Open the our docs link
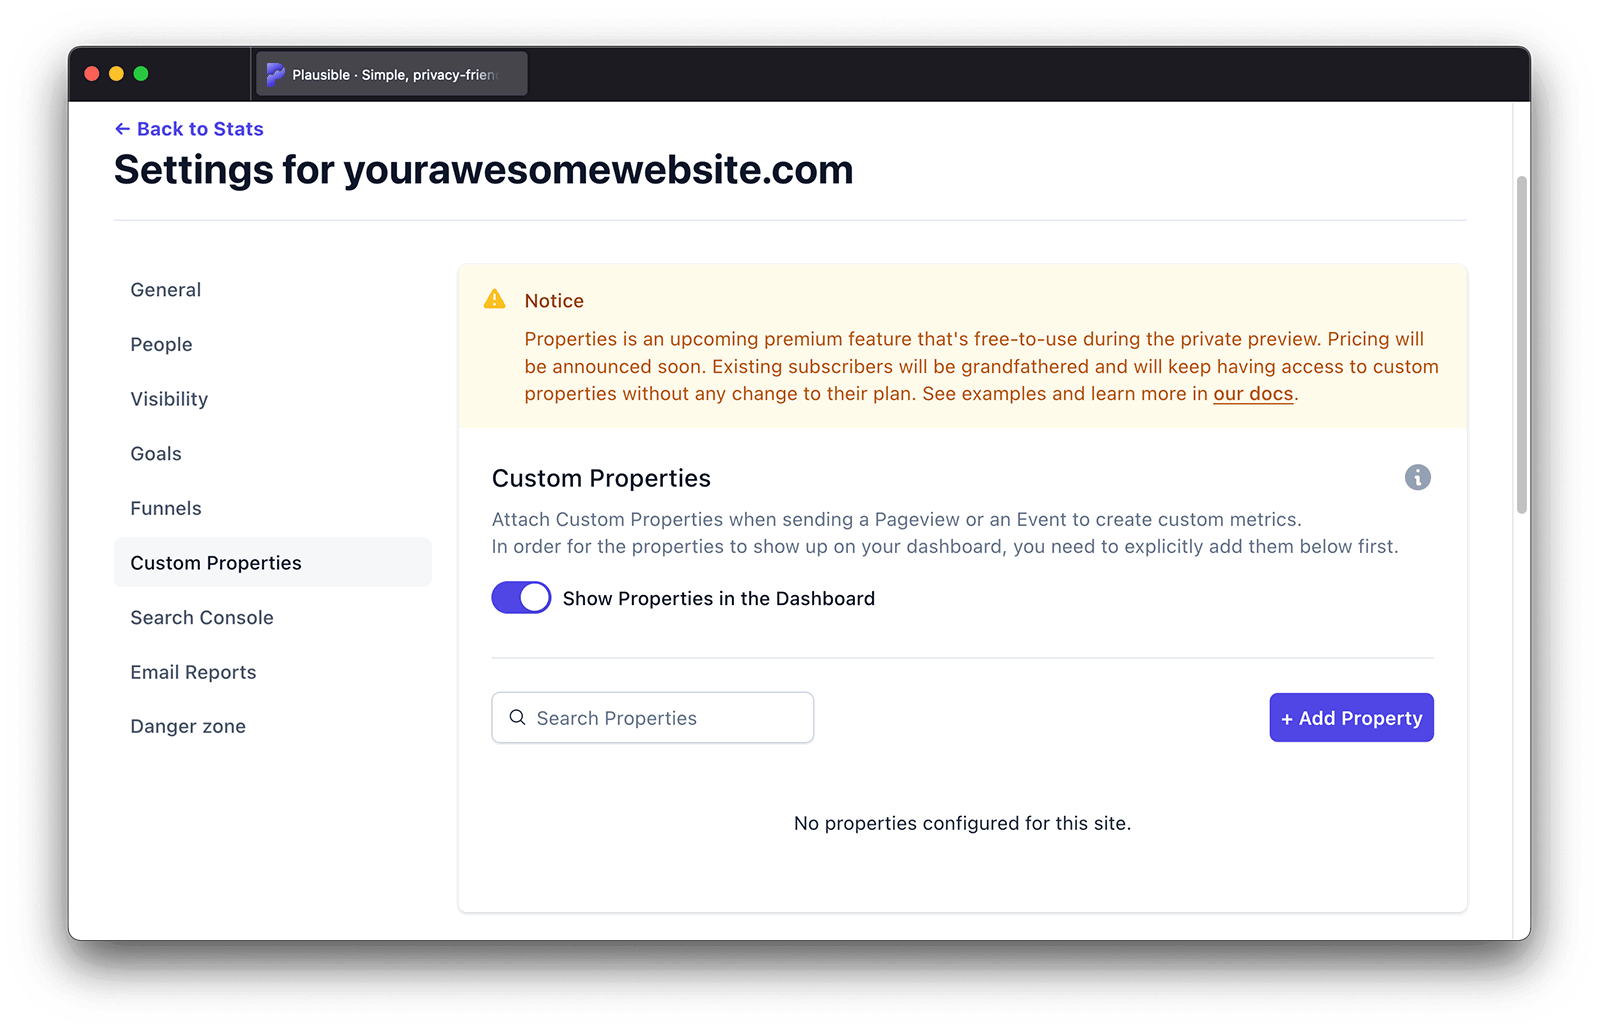1600x1031 pixels. click(1253, 394)
